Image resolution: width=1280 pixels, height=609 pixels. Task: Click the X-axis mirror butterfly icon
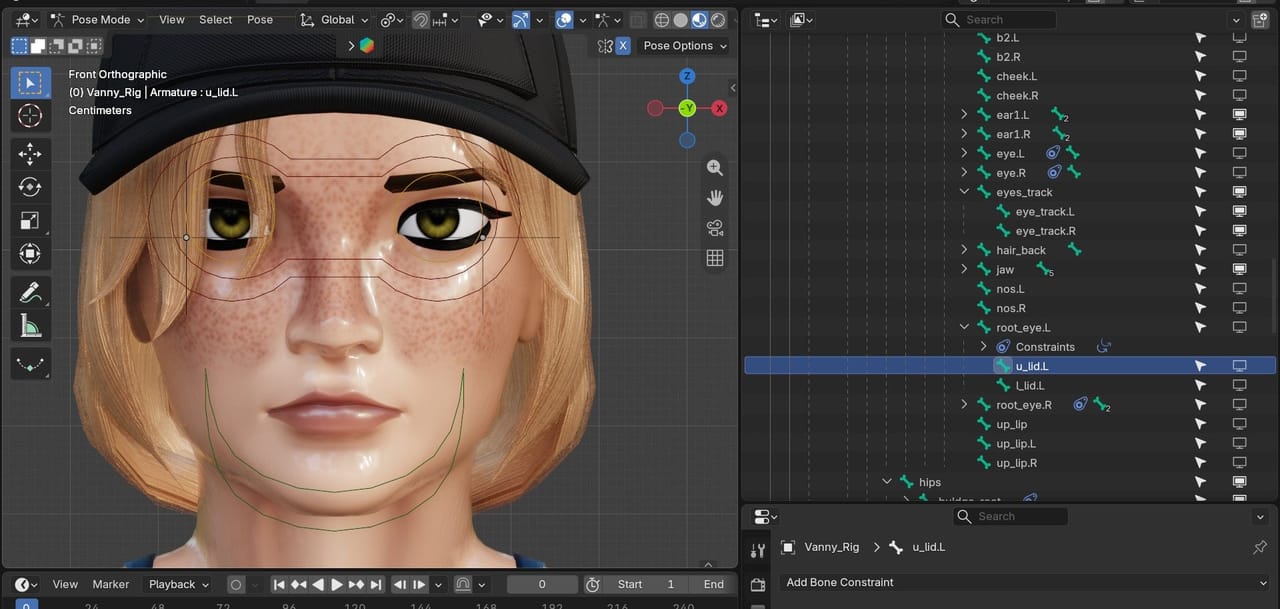click(x=604, y=46)
